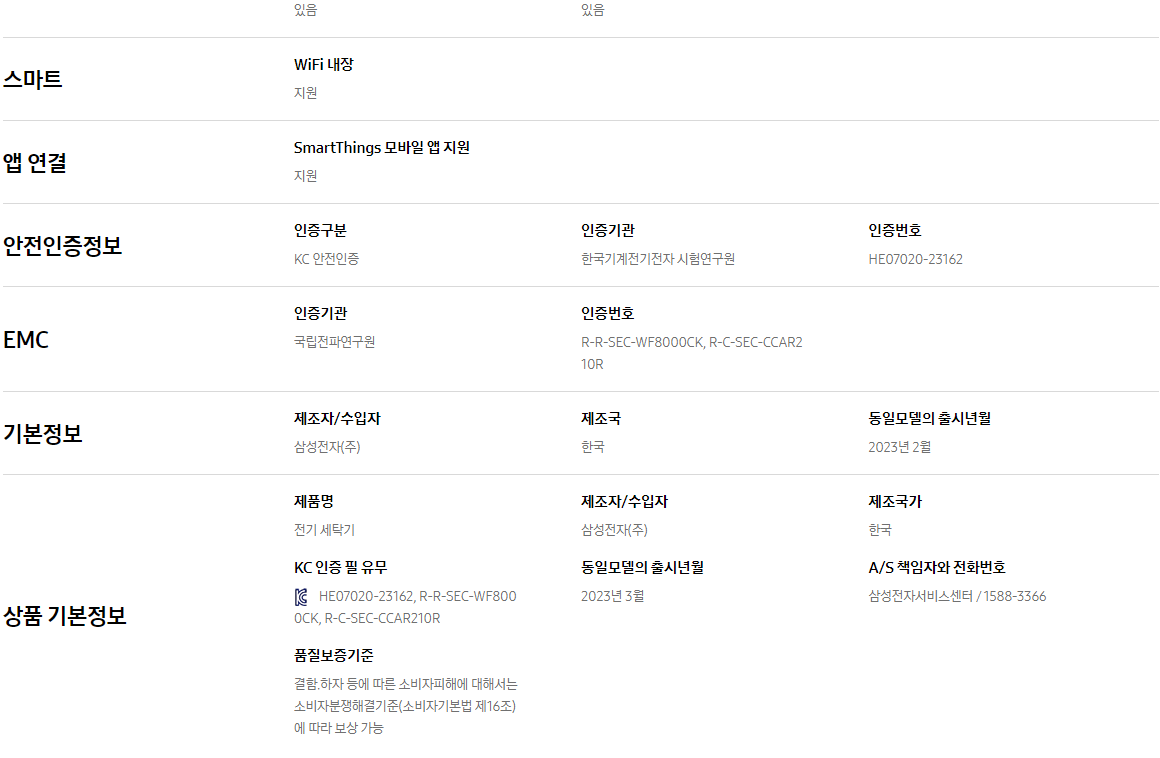The image size is (1160, 758).
Task: Click EMC number R-R-SEC-WF8000CK, R-C-SEC-CCAR210R
Action: coord(692,353)
